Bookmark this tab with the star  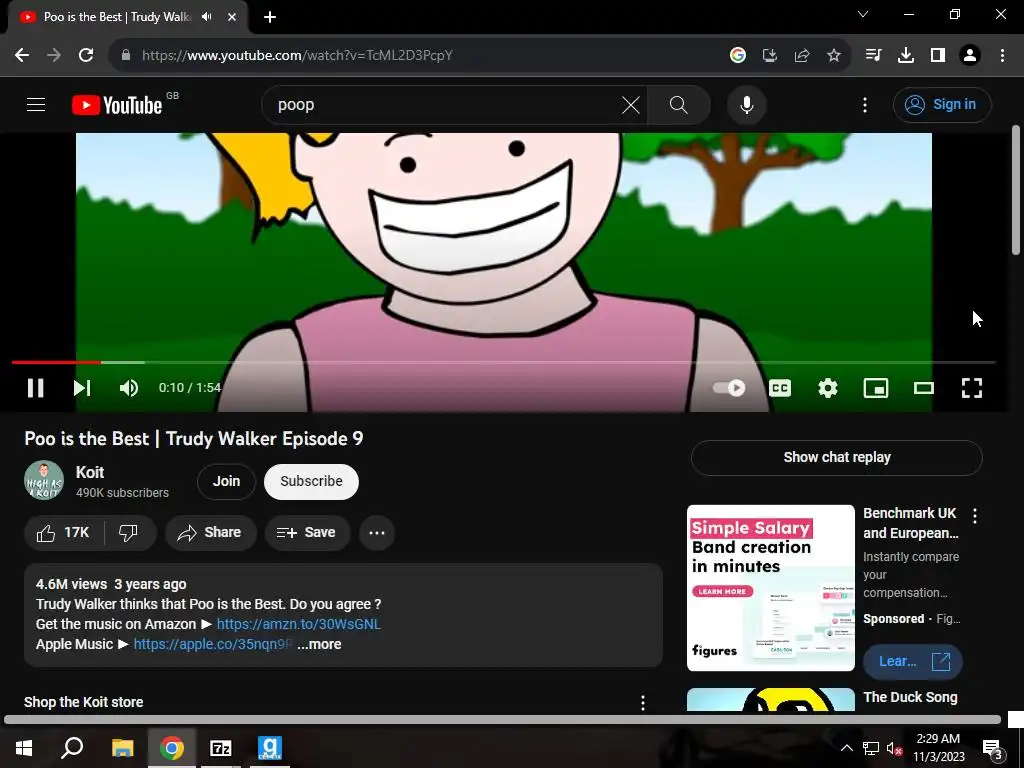coord(834,56)
